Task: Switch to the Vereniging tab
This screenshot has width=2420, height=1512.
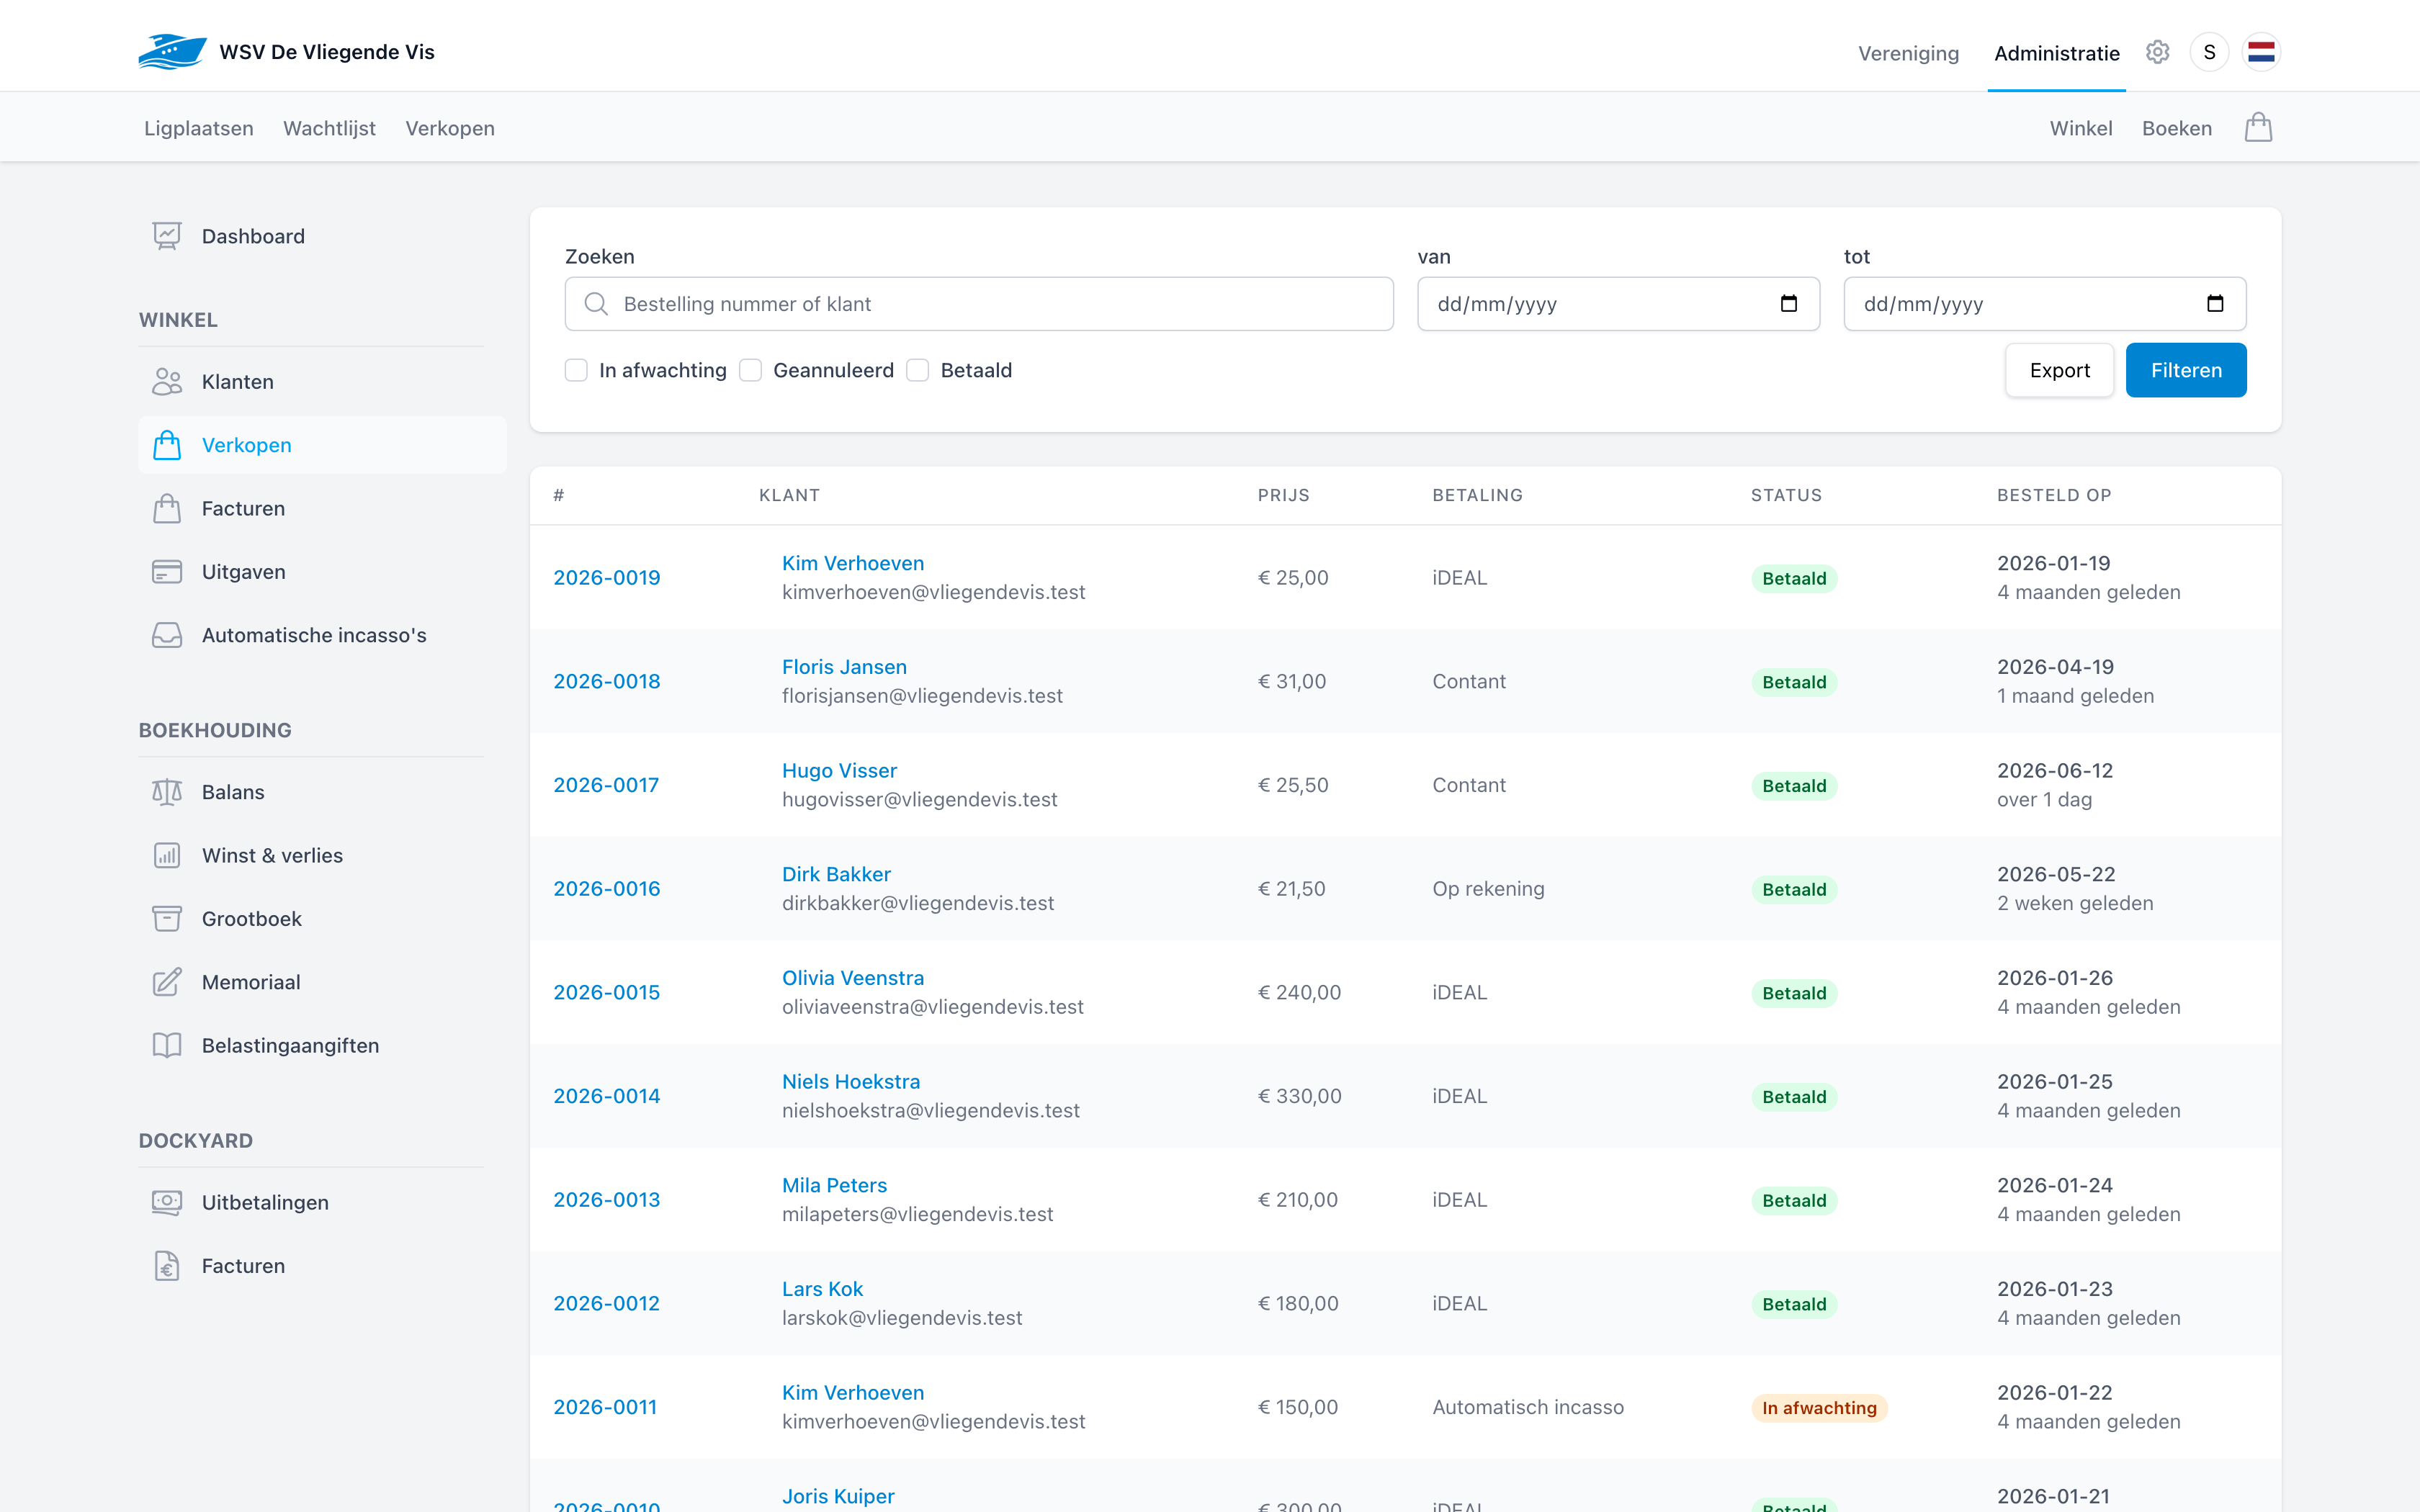Action: pyautogui.click(x=1908, y=53)
